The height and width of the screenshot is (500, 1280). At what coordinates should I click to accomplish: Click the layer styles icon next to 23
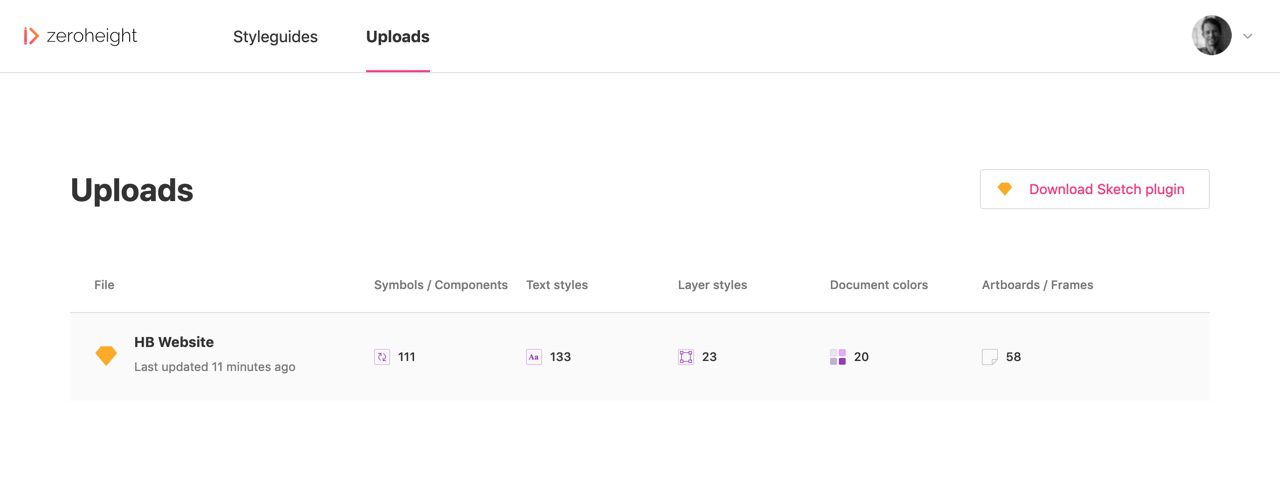coord(686,357)
